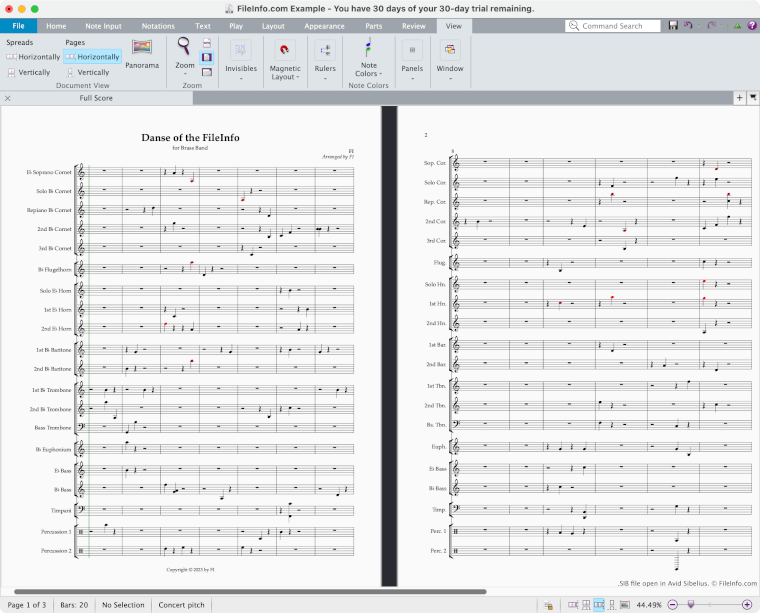Viewport: 760px width, 613px height.
Task: Click the plus icon to open new tab
Action: [739, 98]
